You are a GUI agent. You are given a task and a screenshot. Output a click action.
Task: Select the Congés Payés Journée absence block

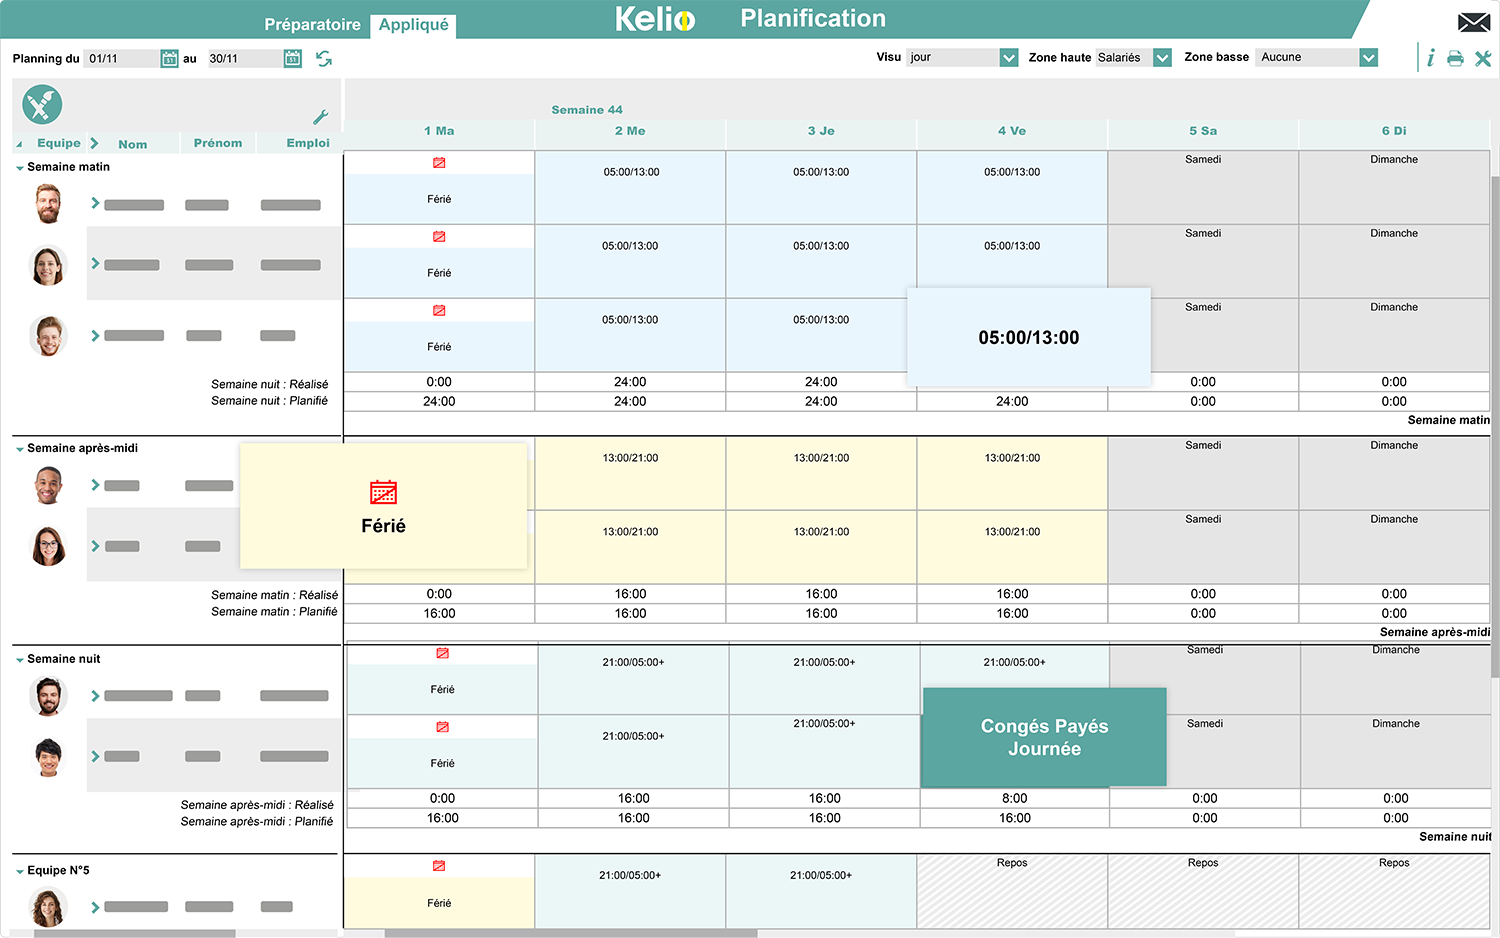pos(1044,737)
